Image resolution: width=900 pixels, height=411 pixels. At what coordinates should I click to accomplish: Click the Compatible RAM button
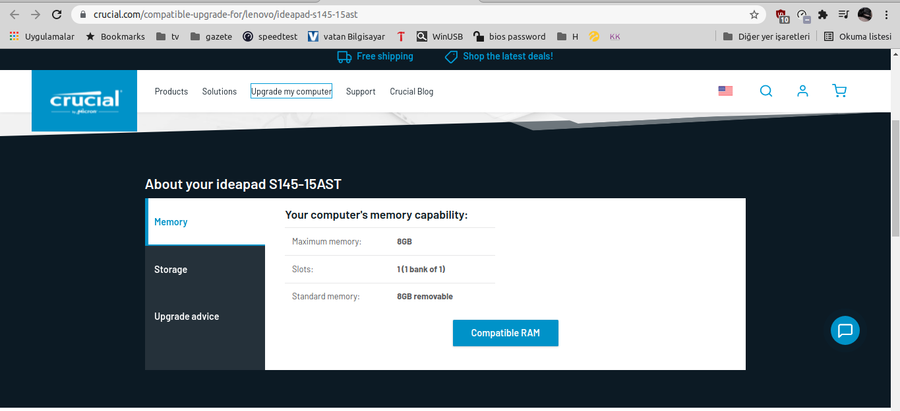pyautogui.click(x=505, y=333)
